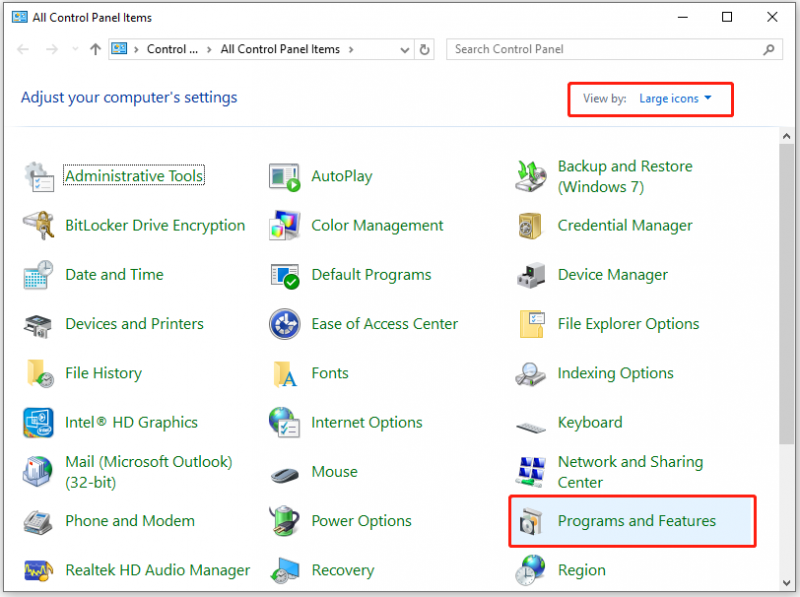The width and height of the screenshot is (800, 597).
Task: Click the Power Options battery icon
Action: [x=285, y=521]
